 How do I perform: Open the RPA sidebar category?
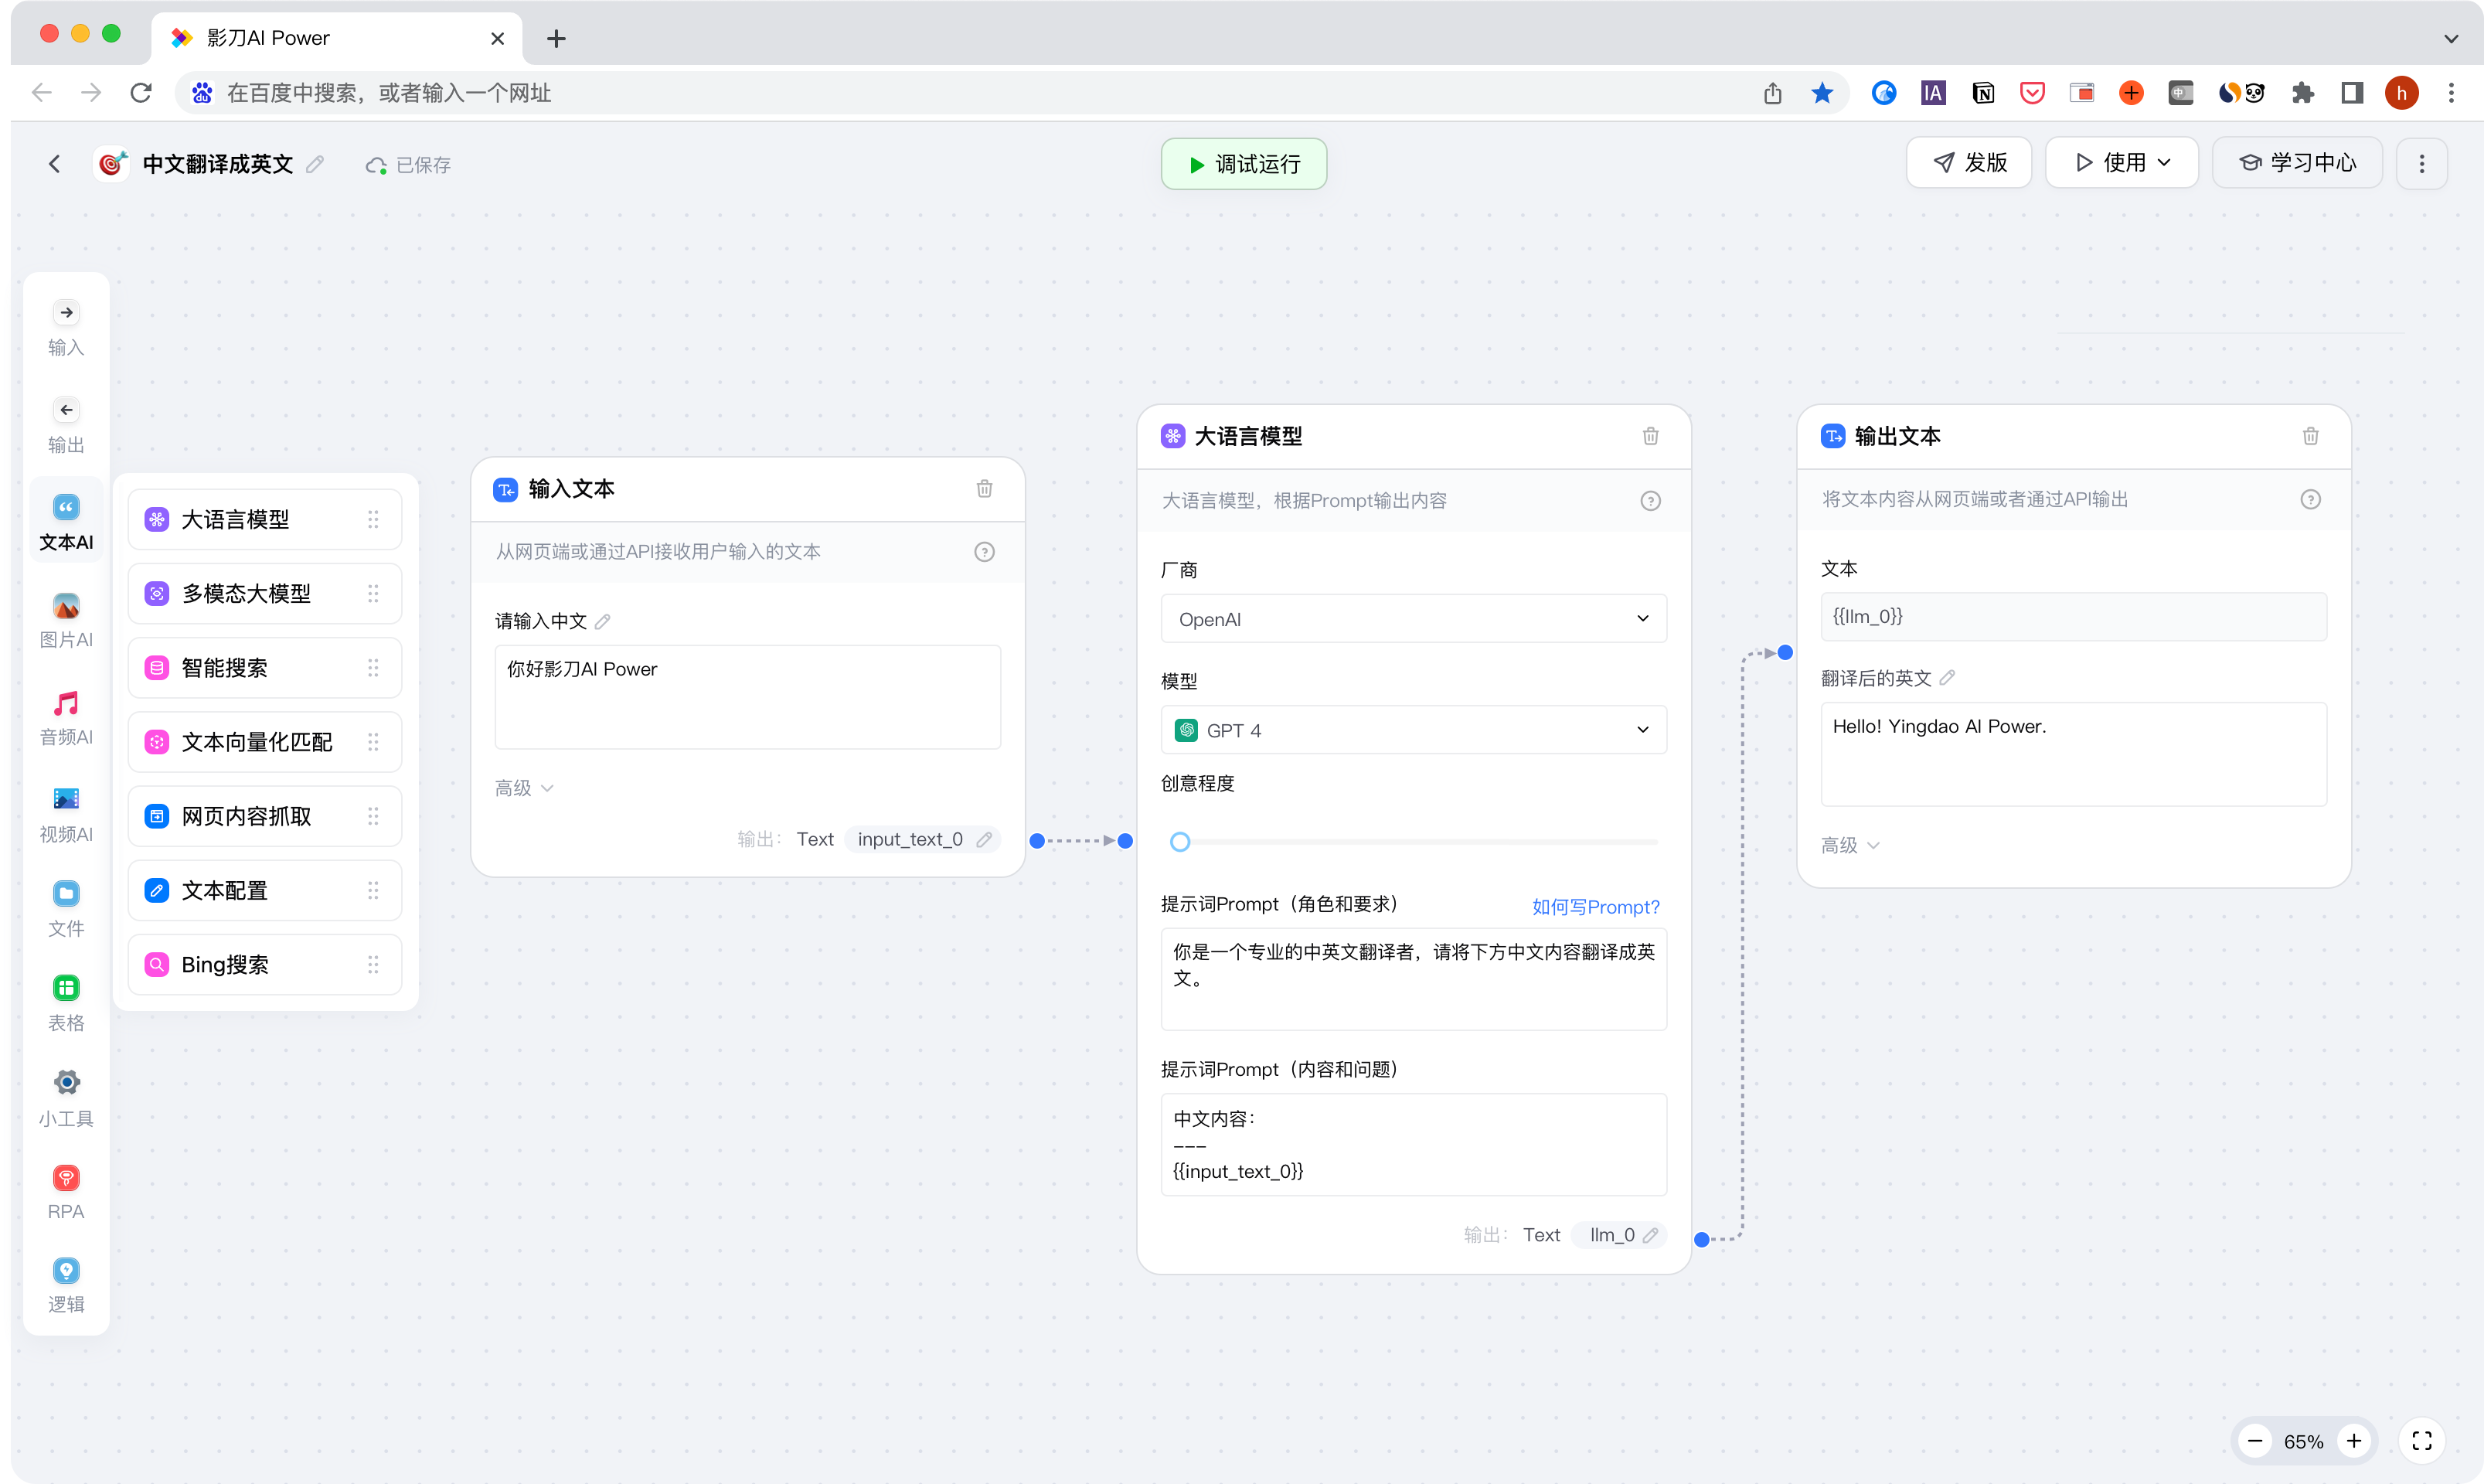coord(66,1191)
